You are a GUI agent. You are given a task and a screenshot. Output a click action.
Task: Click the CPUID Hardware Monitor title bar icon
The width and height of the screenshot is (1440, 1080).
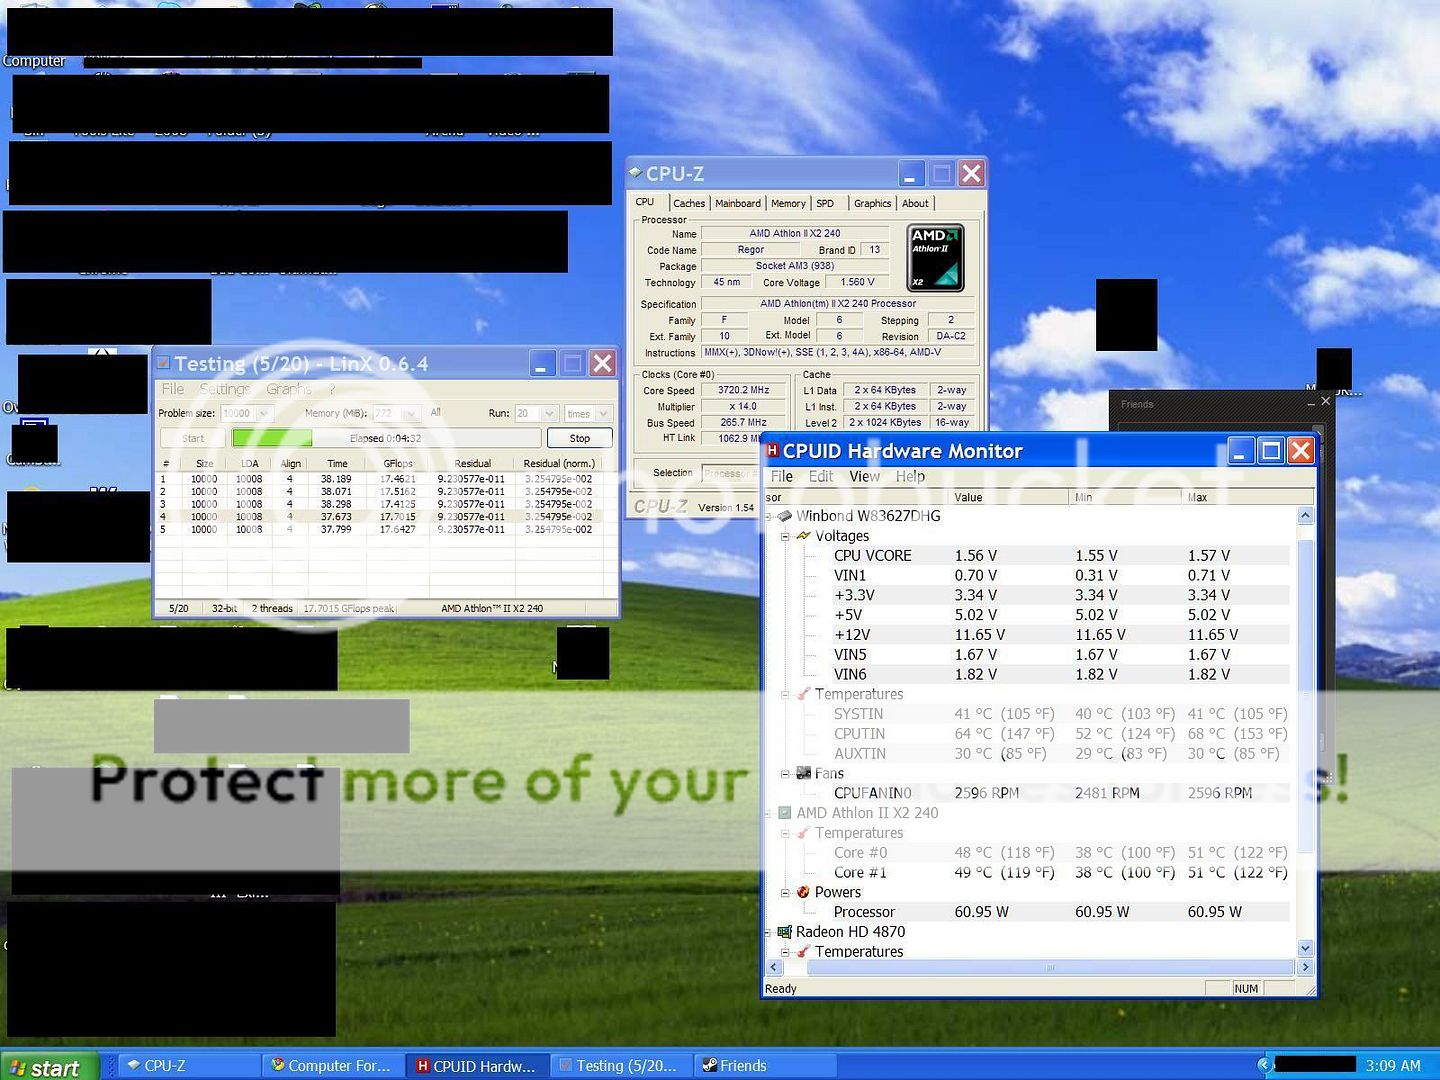[x=772, y=451]
